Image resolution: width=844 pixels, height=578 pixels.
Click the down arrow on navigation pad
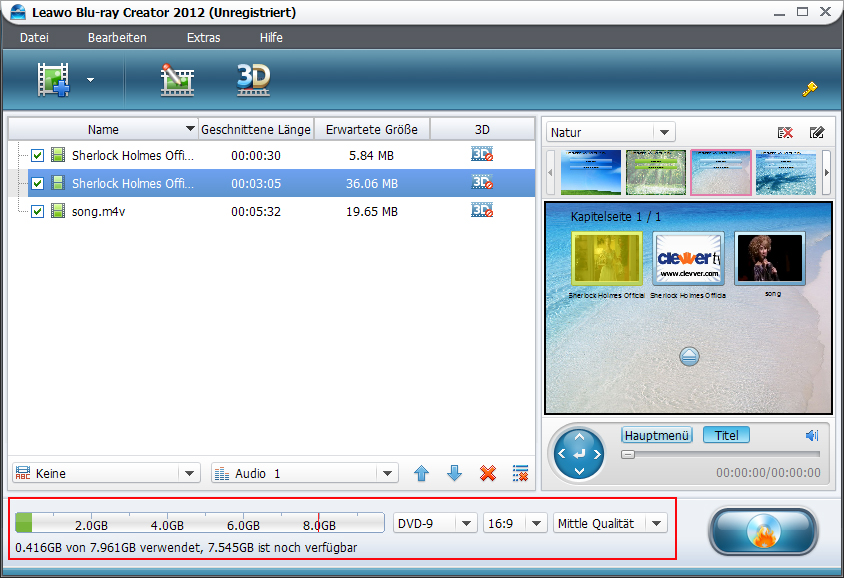point(579,471)
